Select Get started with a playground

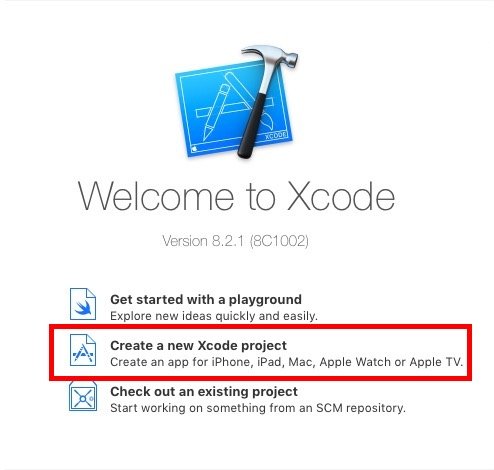(206, 299)
